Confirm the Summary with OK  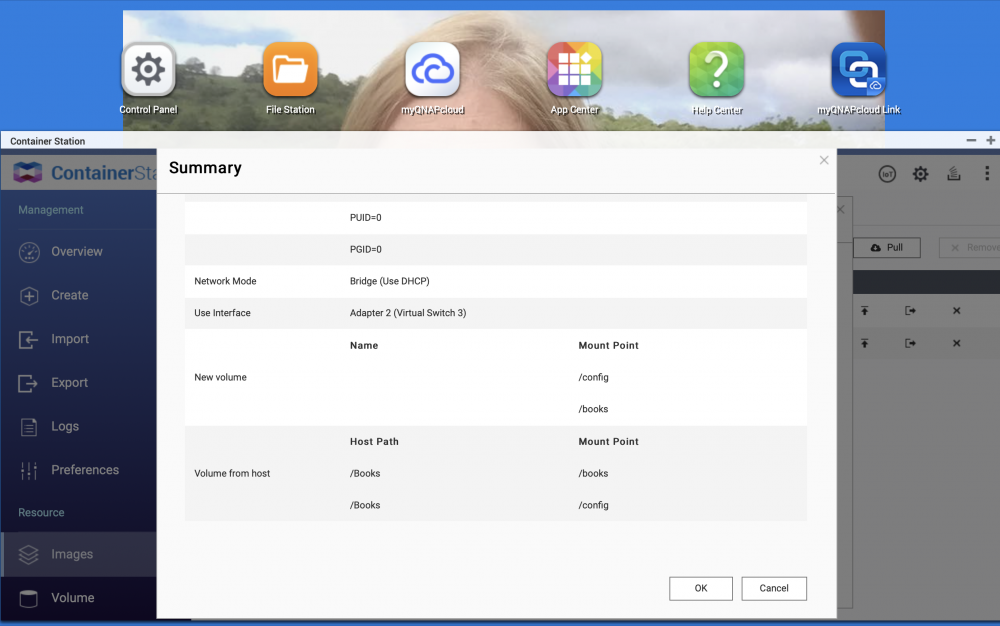(x=701, y=588)
